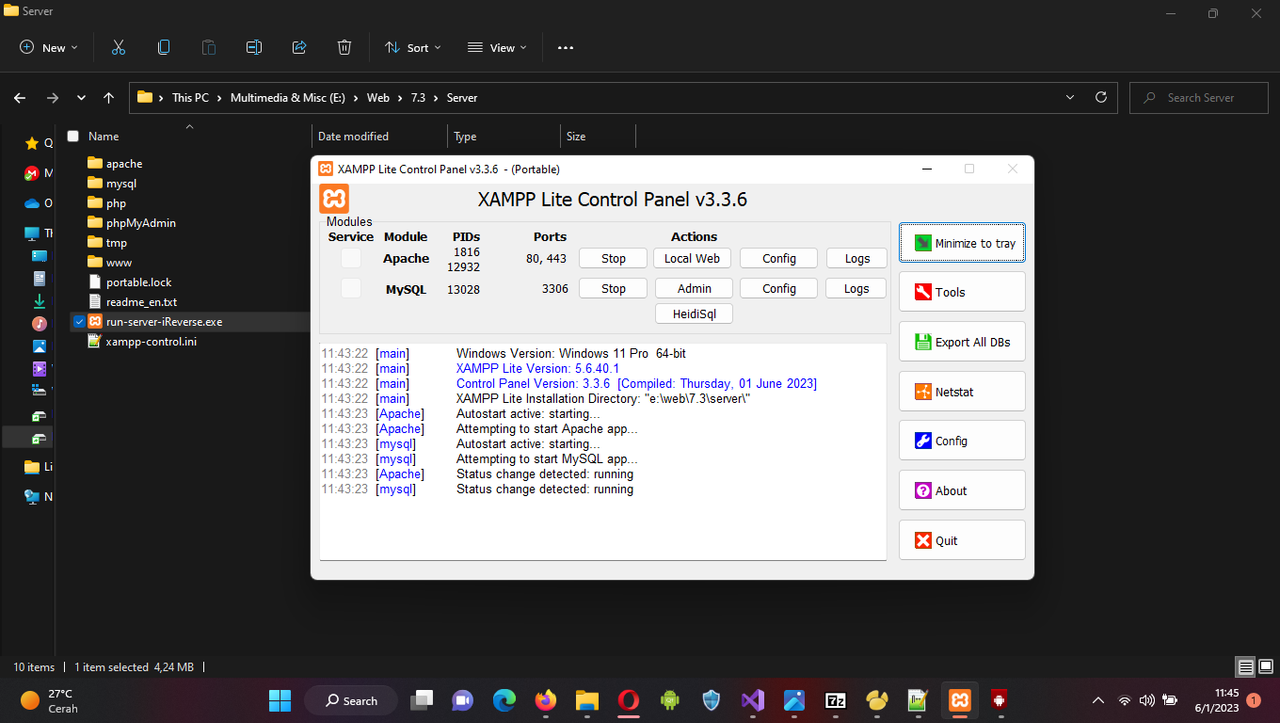Select the Delete icon in Explorer toolbar

[344, 47]
